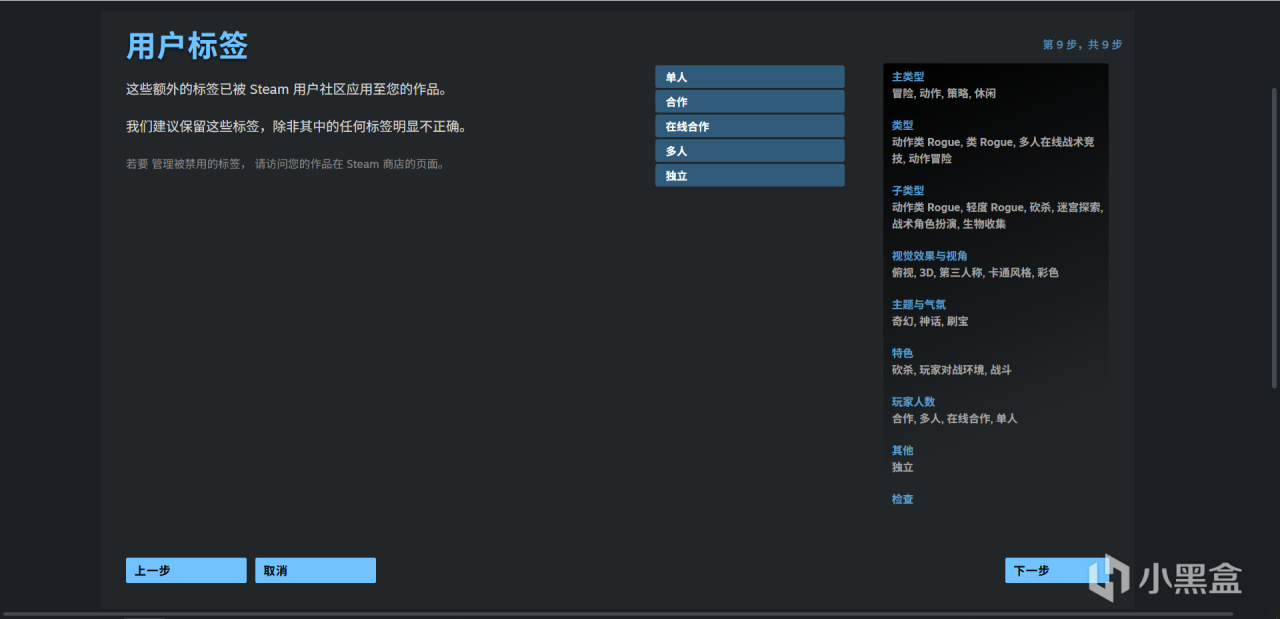Click the 其他 section heading
Screen dimensions: 1280x619
click(x=902, y=450)
